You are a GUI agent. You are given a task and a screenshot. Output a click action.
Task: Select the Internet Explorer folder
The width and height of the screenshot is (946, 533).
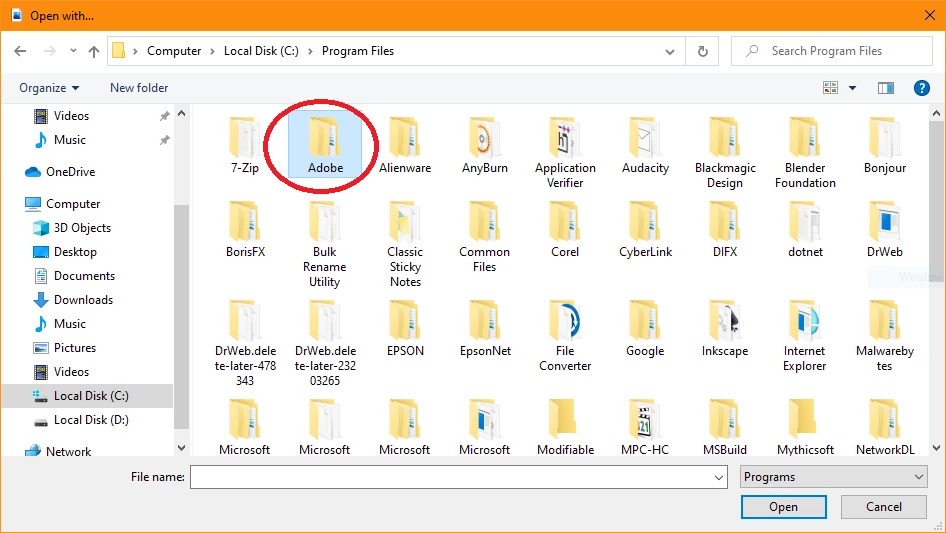tap(804, 336)
